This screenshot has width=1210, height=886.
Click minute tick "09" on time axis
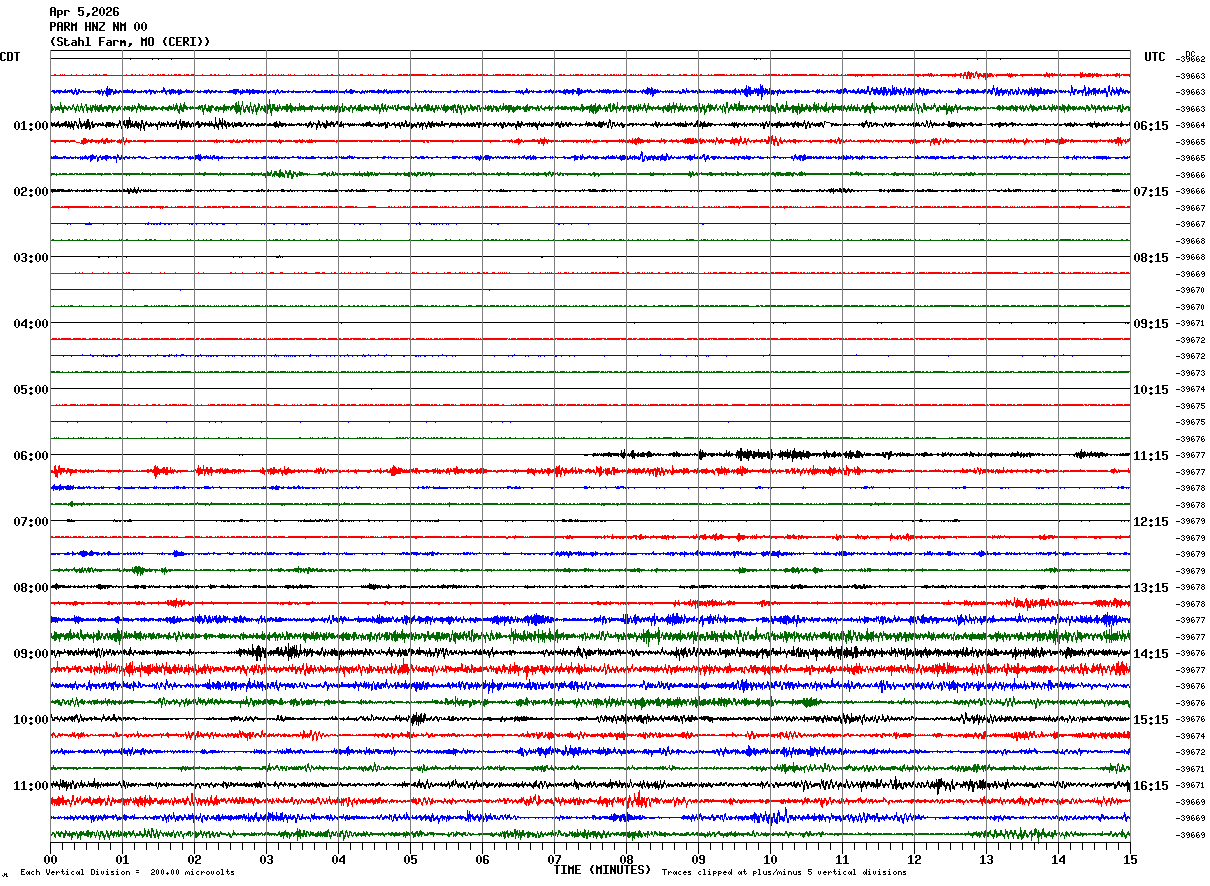tap(698, 859)
